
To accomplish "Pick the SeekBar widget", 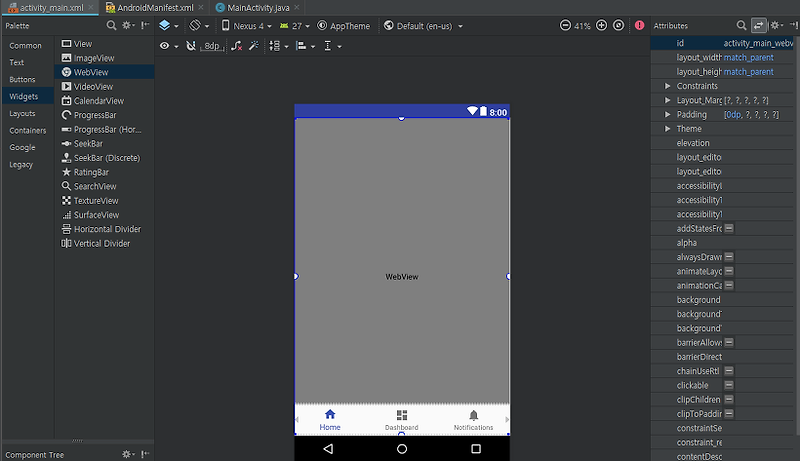I will (x=104, y=144).
